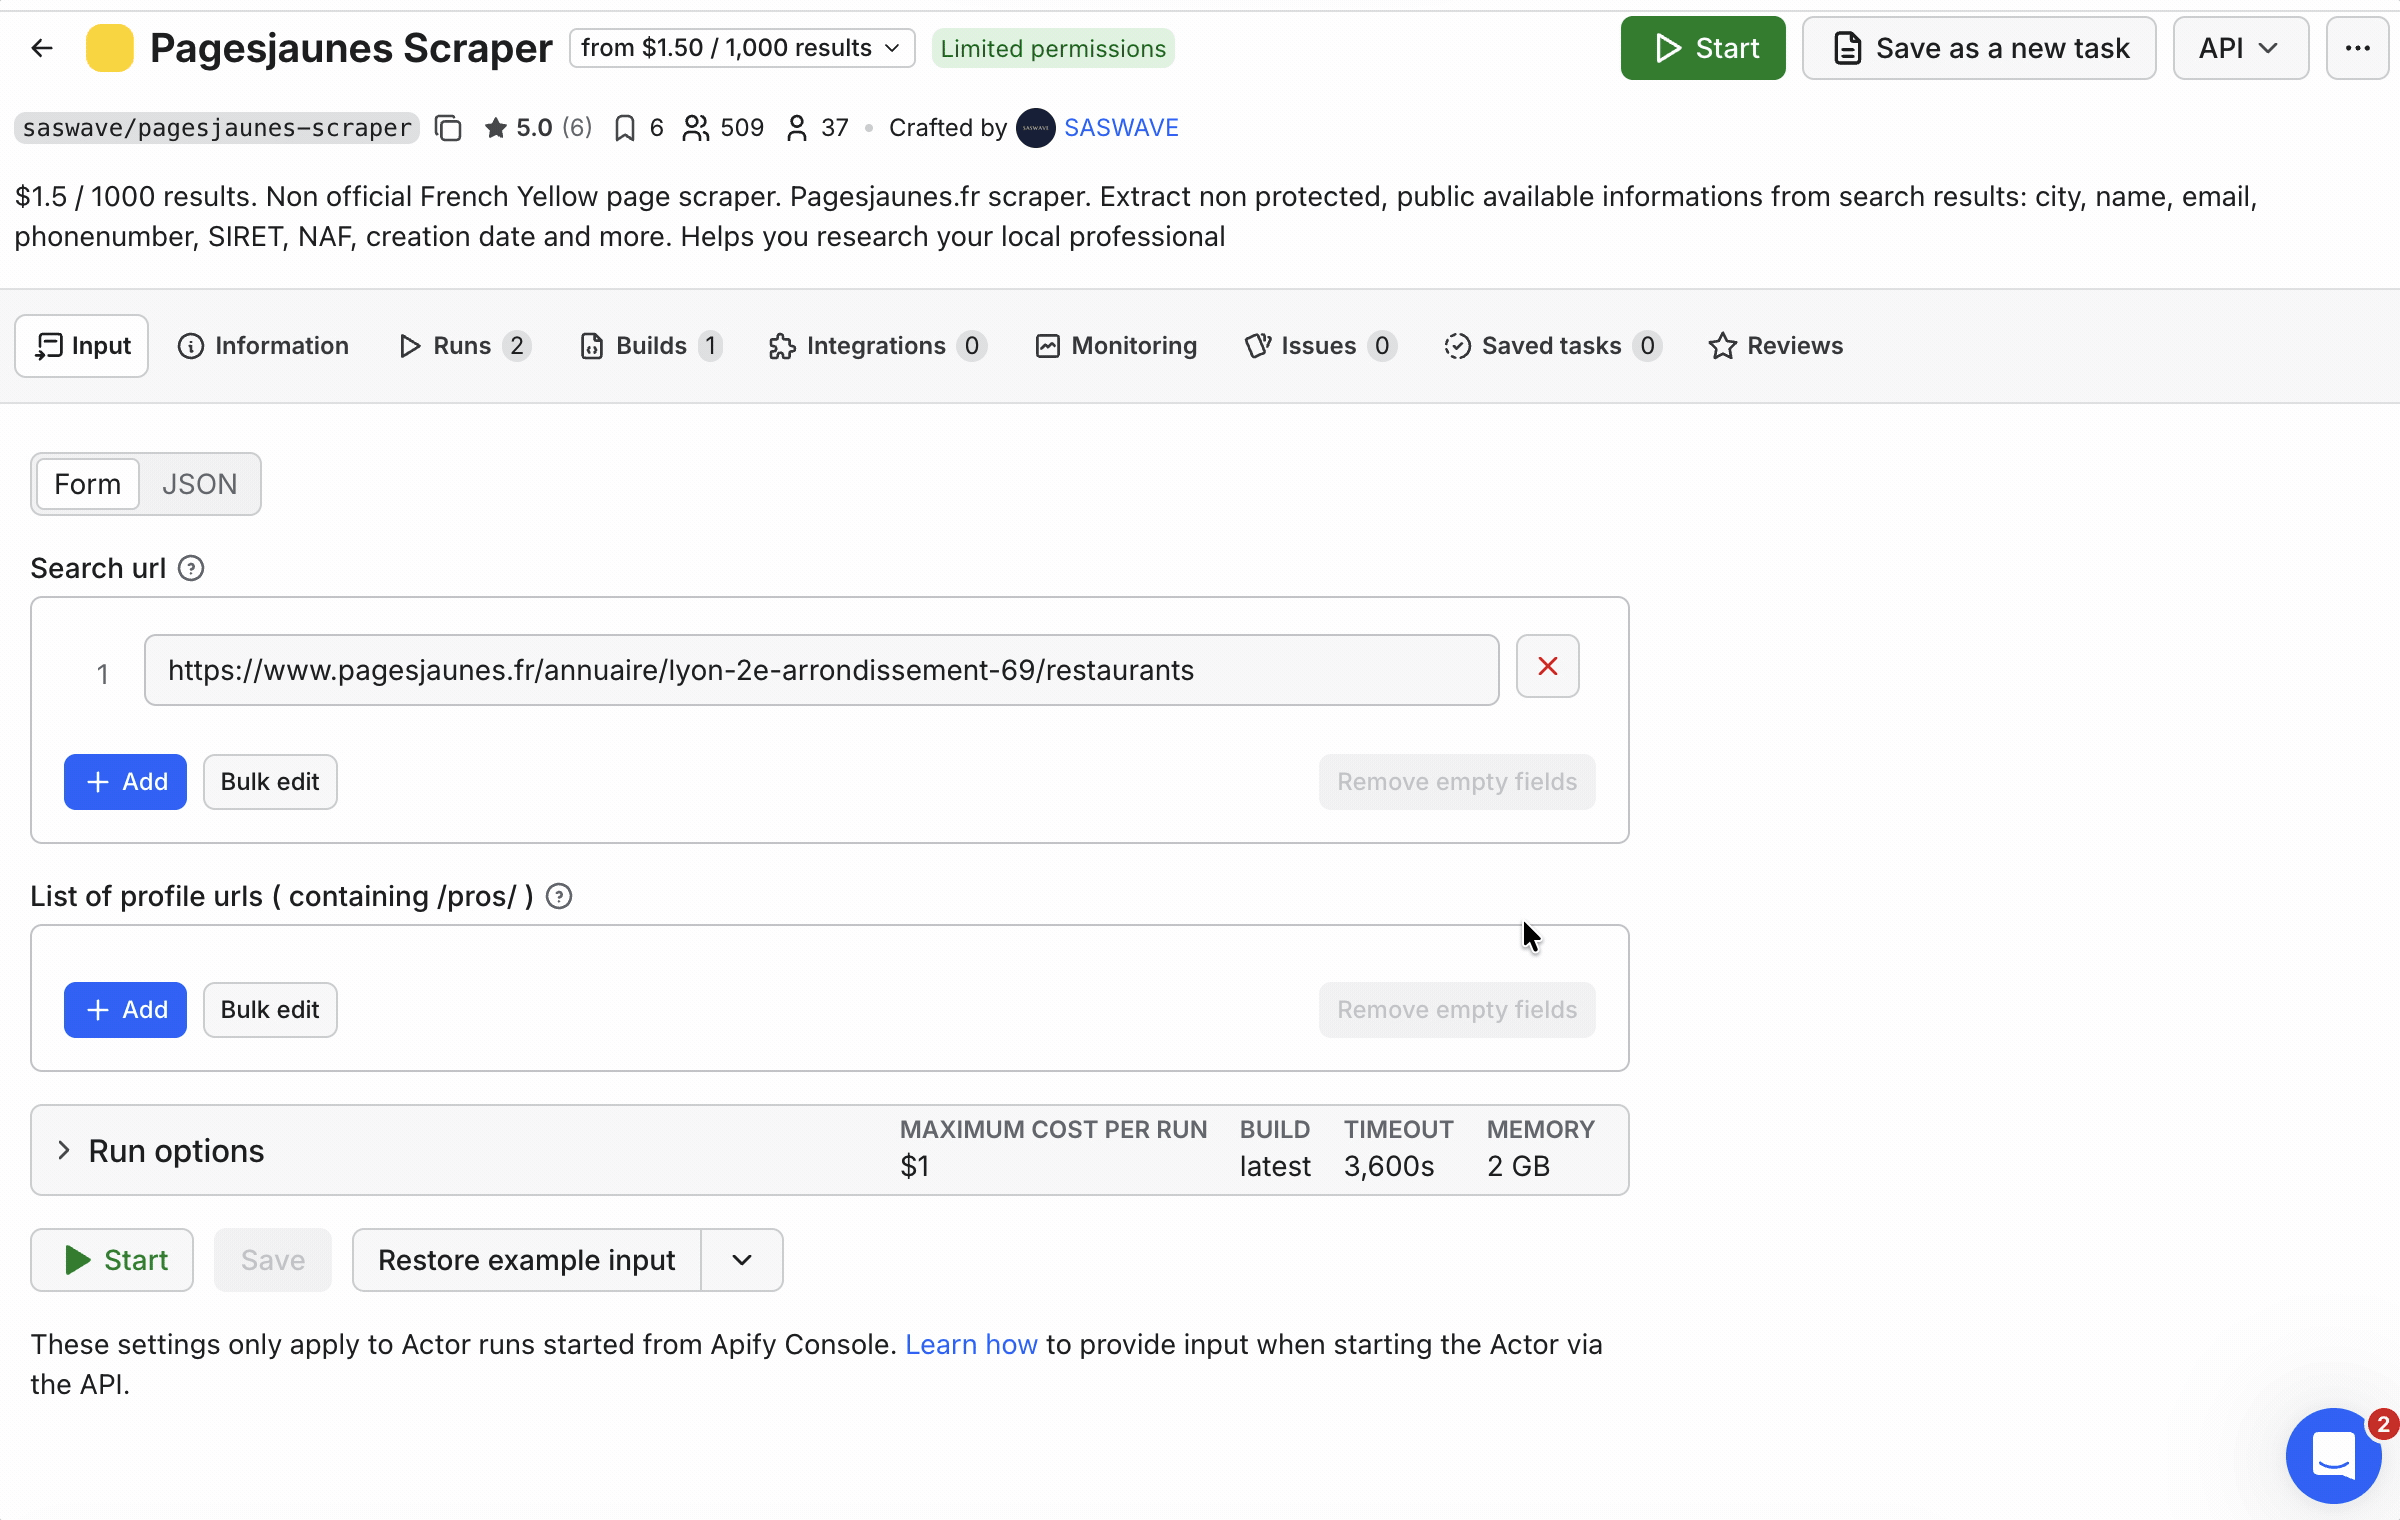Click the MAXIMUM COST PER RUN $1 value

pos(915,1166)
